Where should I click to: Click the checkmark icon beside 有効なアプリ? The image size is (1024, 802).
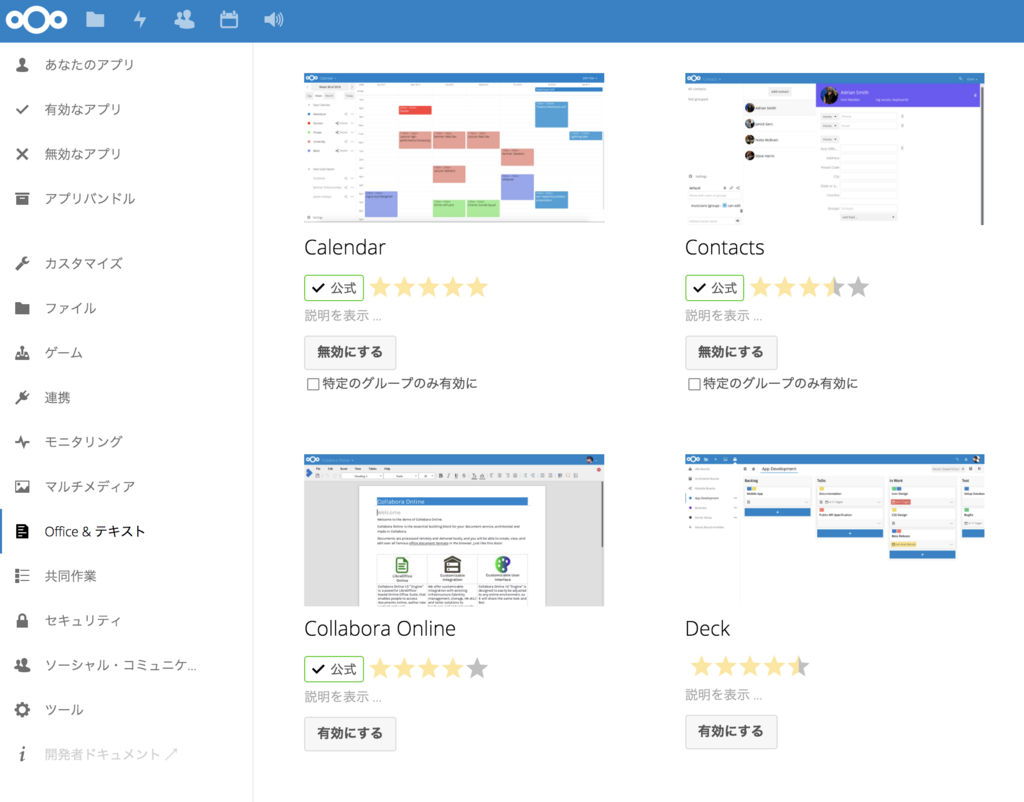coord(22,109)
